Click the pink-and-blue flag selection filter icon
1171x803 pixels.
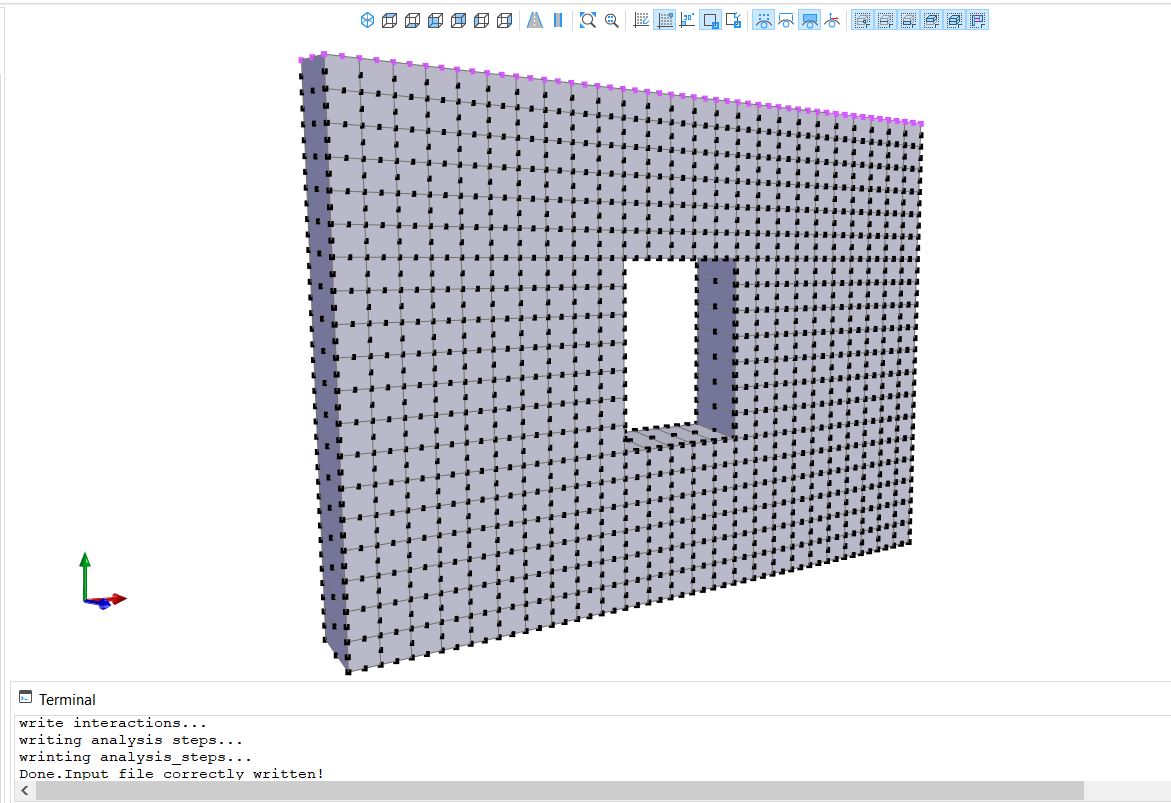click(978, 20)
